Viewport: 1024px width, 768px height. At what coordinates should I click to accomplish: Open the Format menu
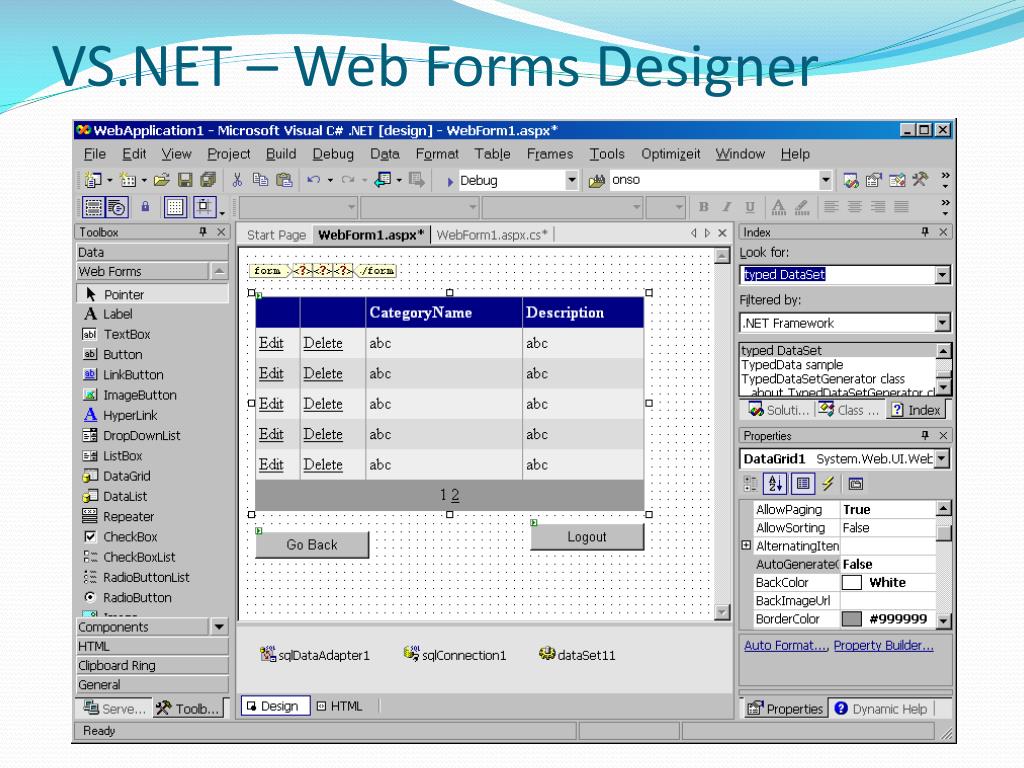point(437,154)
